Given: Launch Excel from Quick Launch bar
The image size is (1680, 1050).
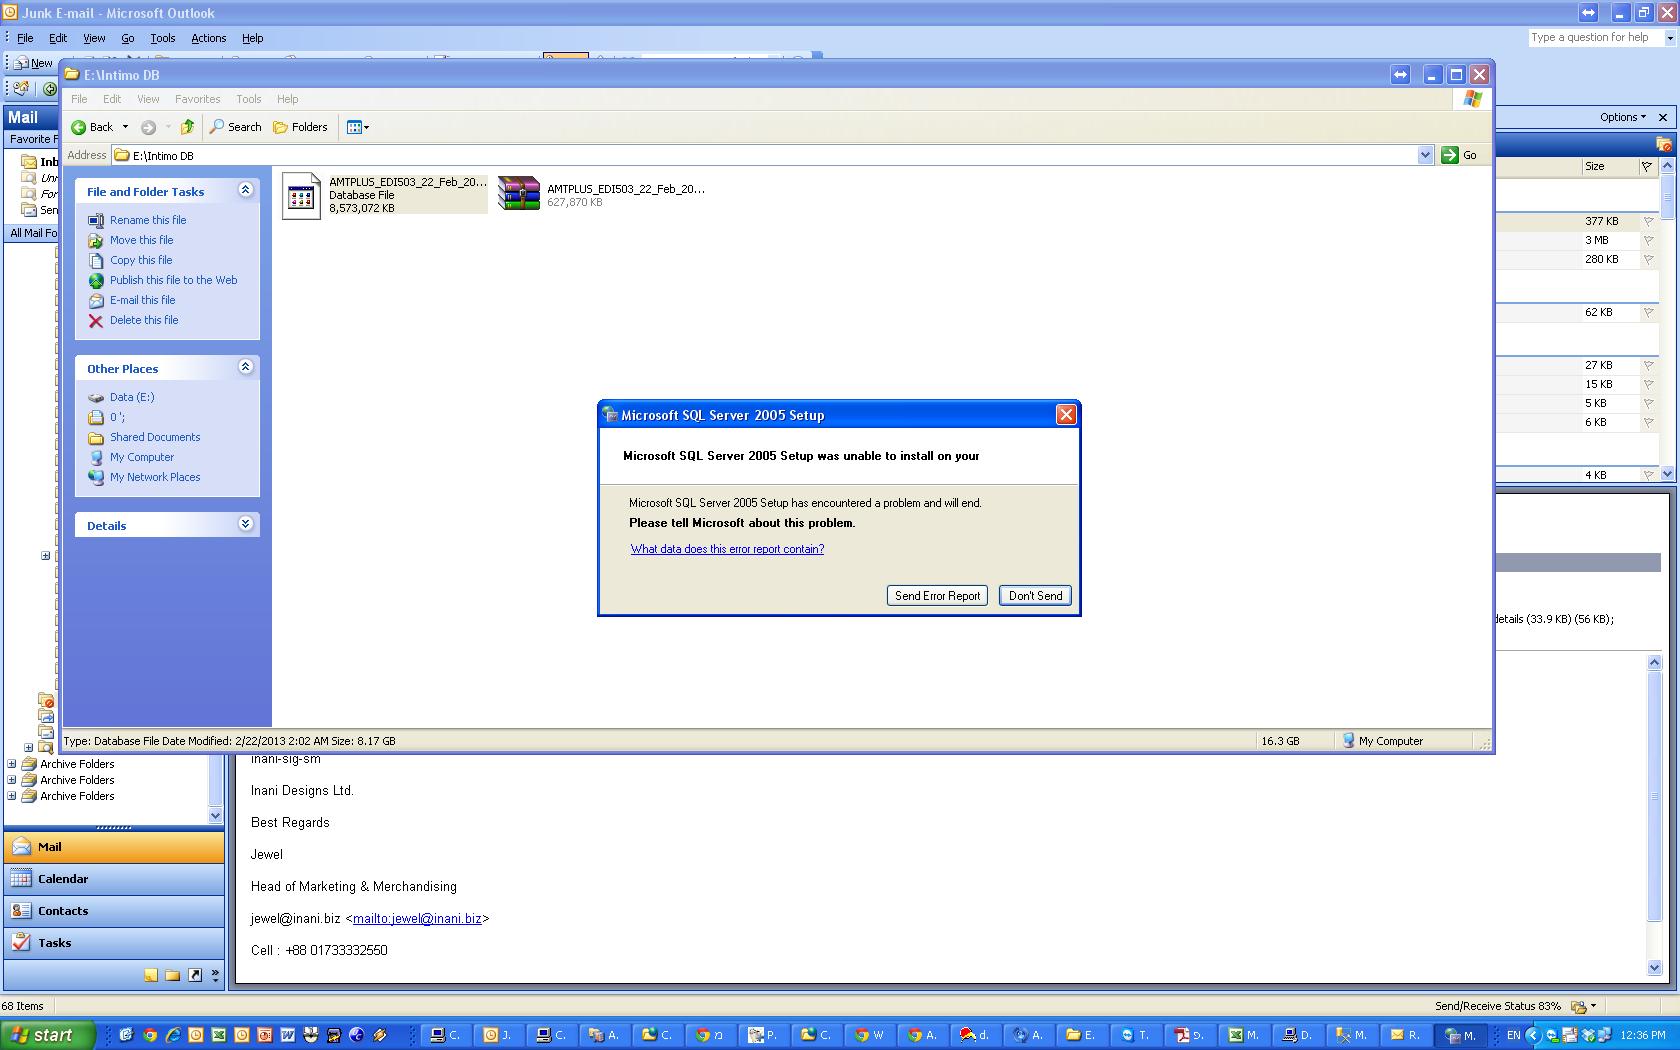Looking at the screenshot, I should pos(219,1035).
